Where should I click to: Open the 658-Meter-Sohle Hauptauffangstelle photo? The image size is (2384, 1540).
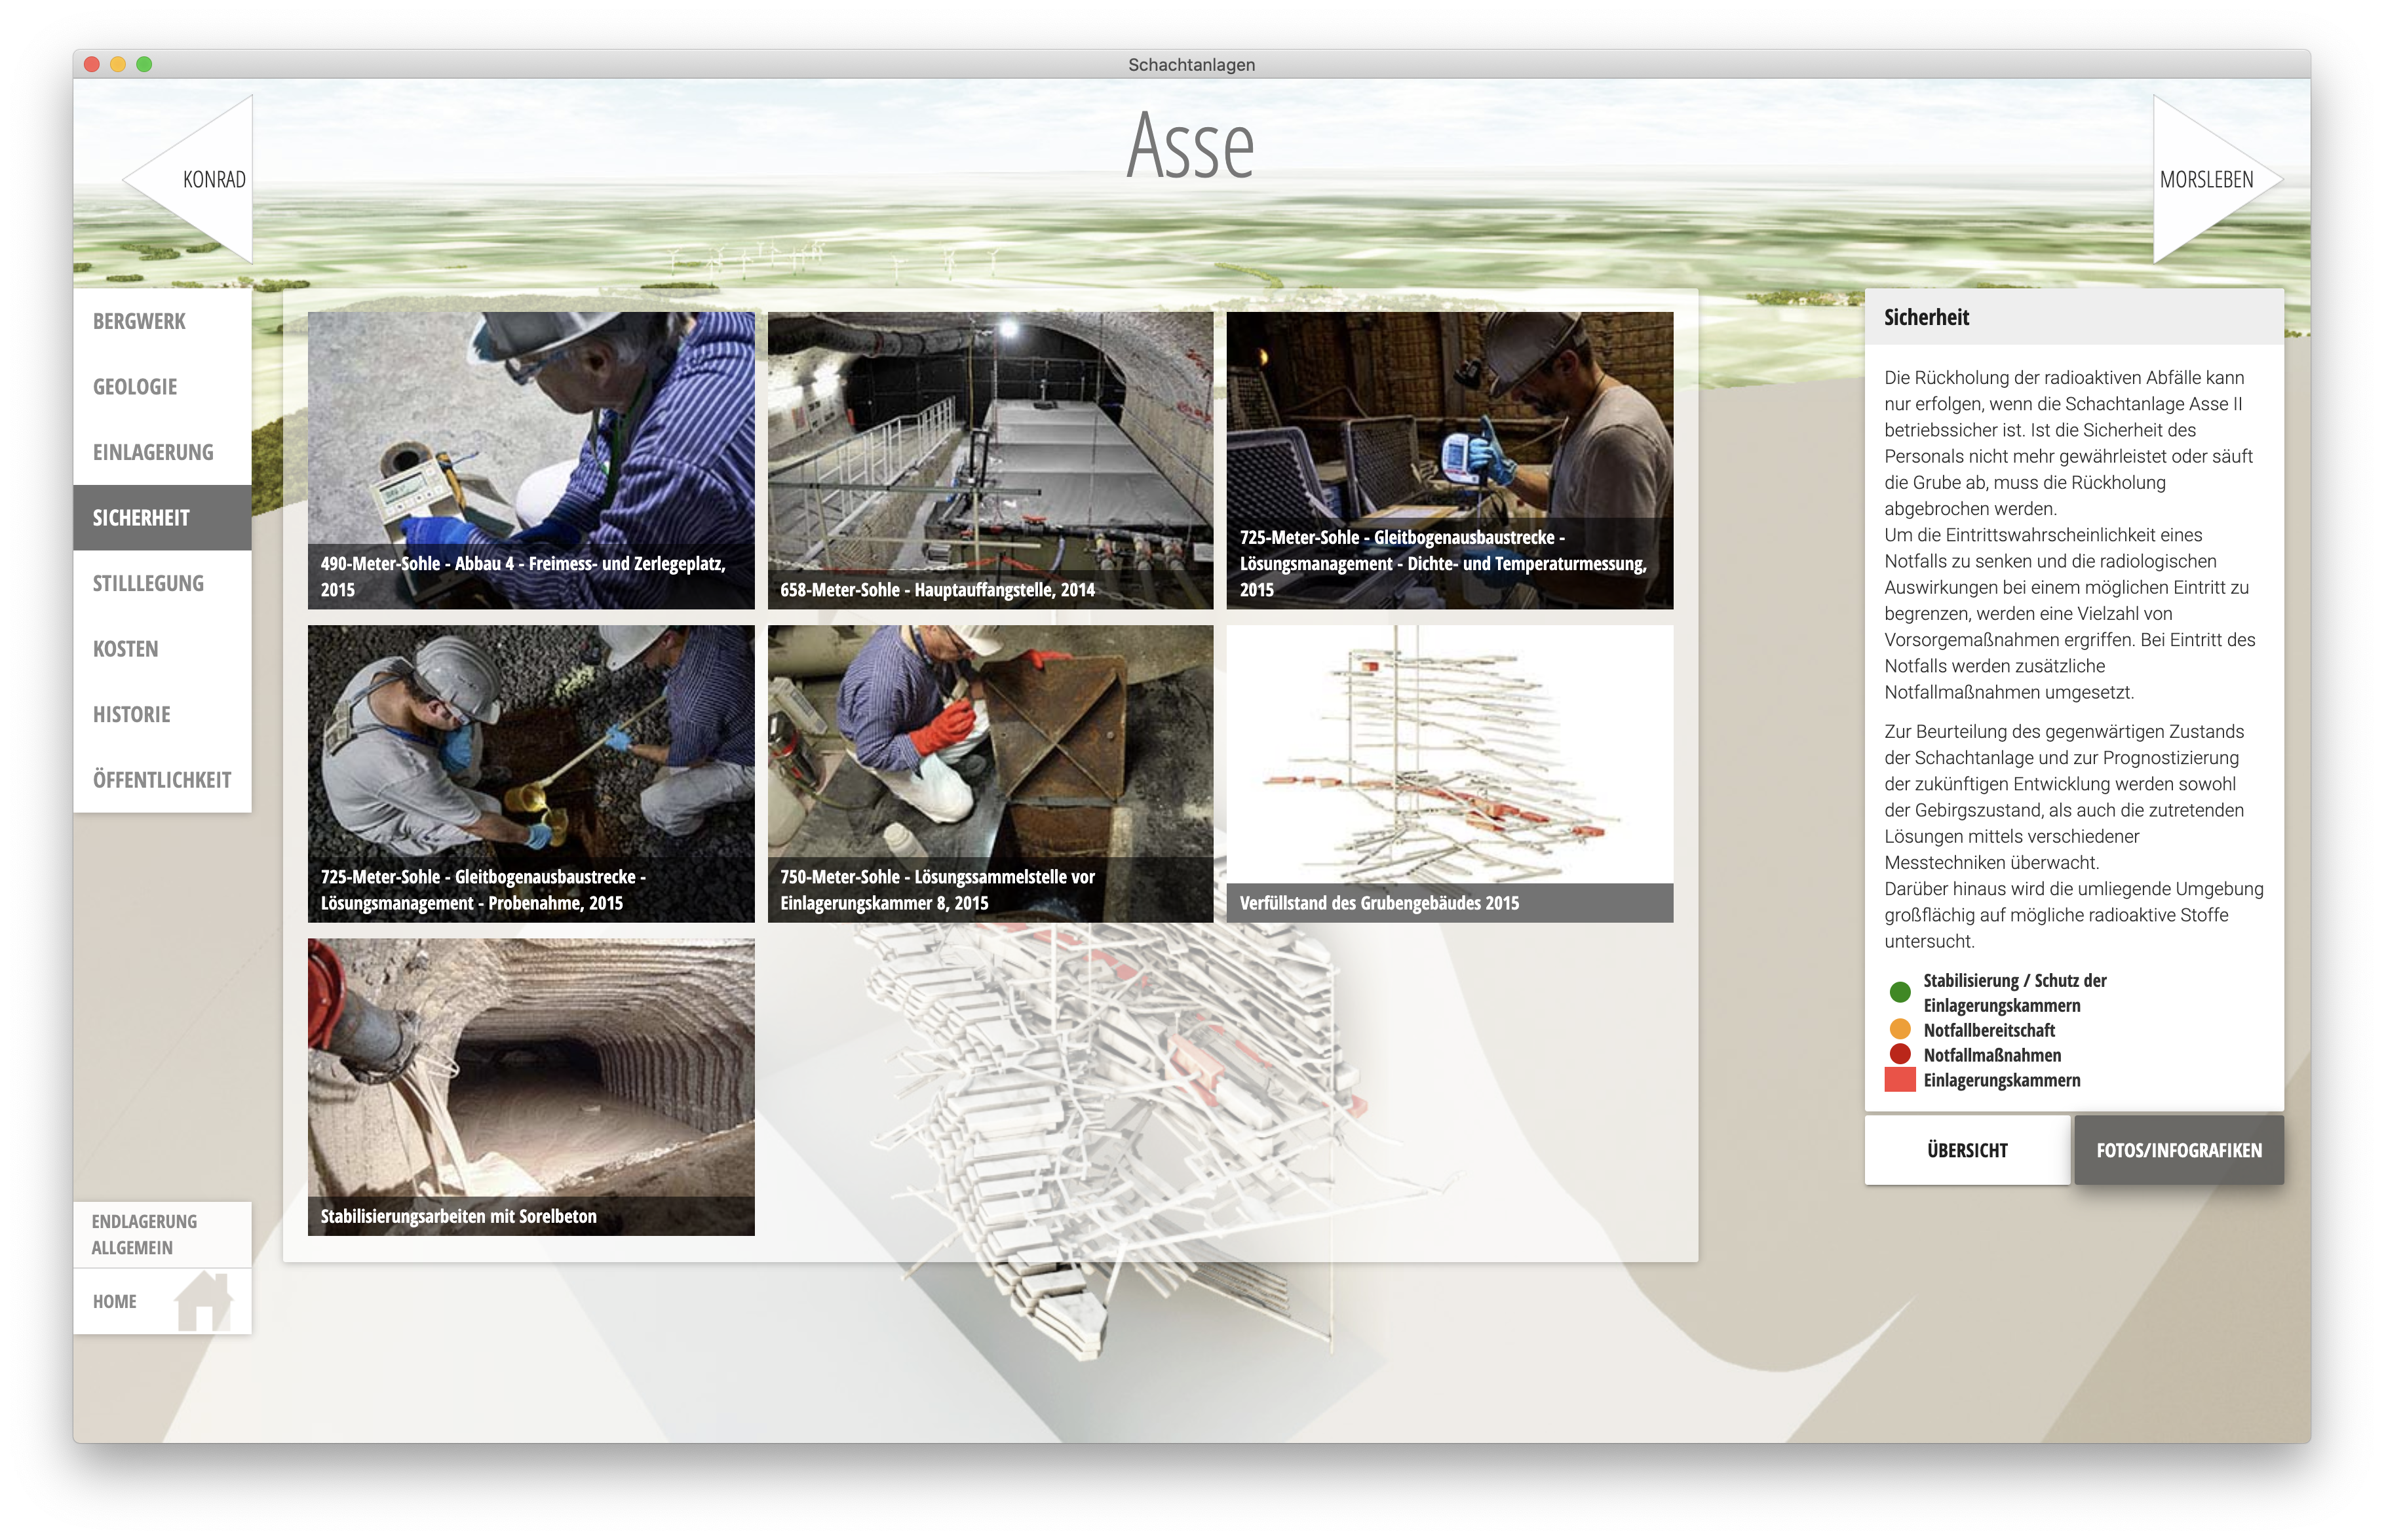(990, 460)
